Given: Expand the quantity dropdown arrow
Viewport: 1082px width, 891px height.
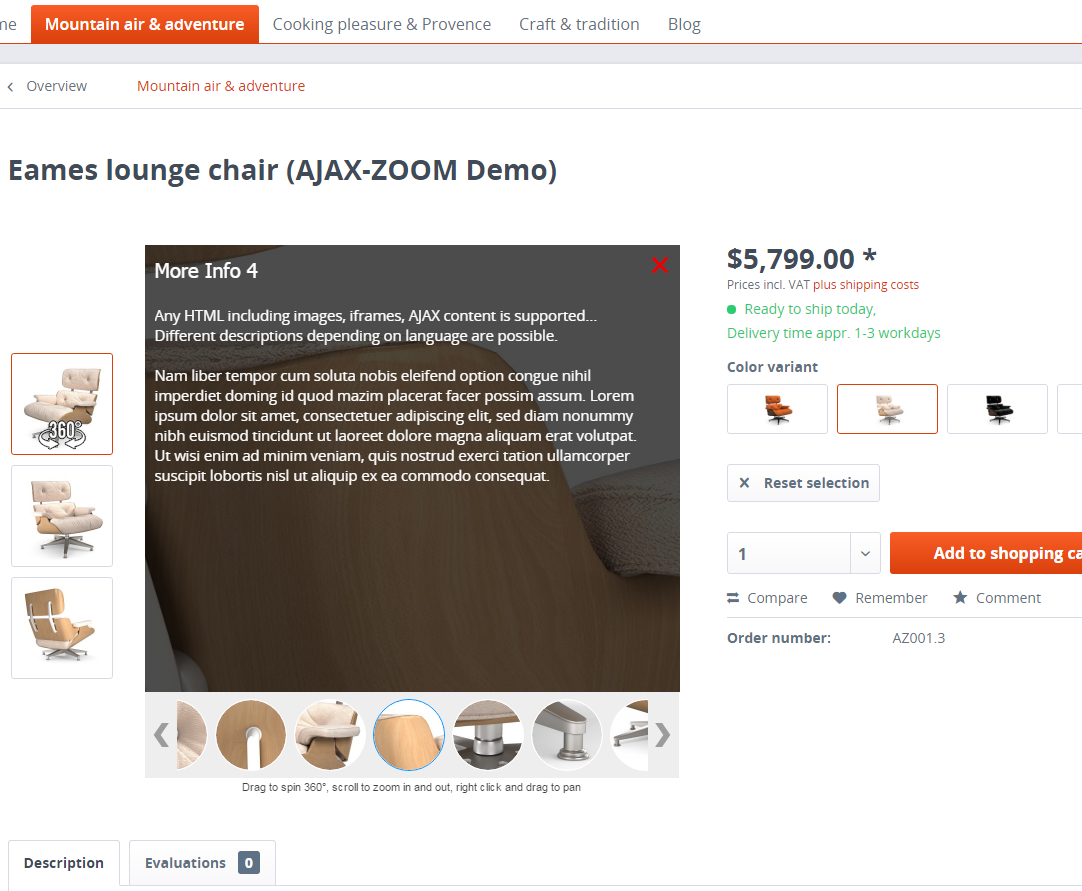Looking at the screenshot, I should [865, 554].
